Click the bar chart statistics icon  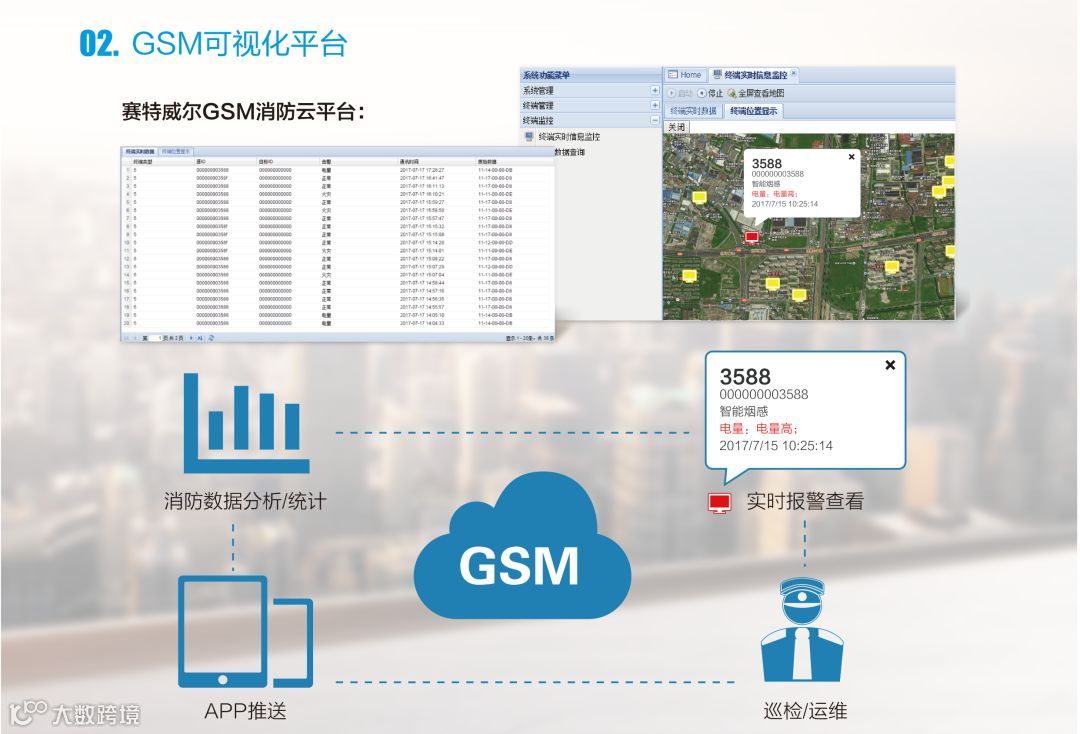coord(246,423)
